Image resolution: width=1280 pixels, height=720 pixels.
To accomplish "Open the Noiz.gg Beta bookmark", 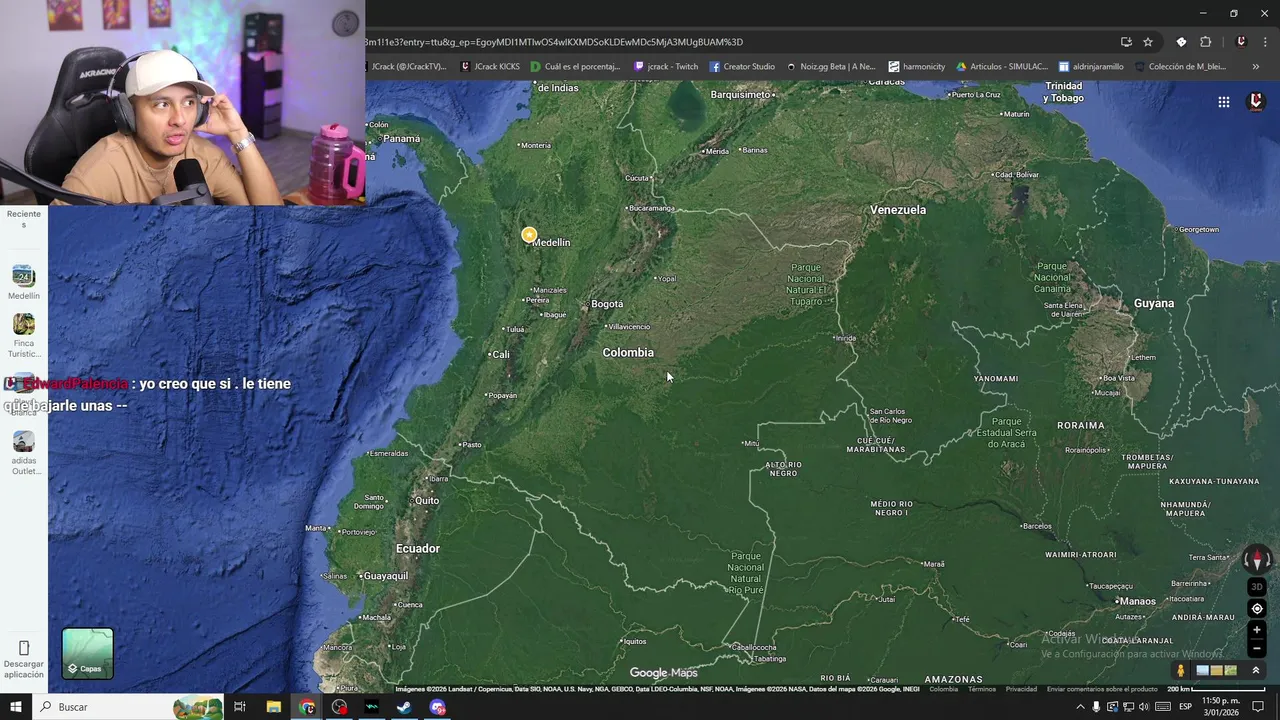I will click(x=831, y=67).
